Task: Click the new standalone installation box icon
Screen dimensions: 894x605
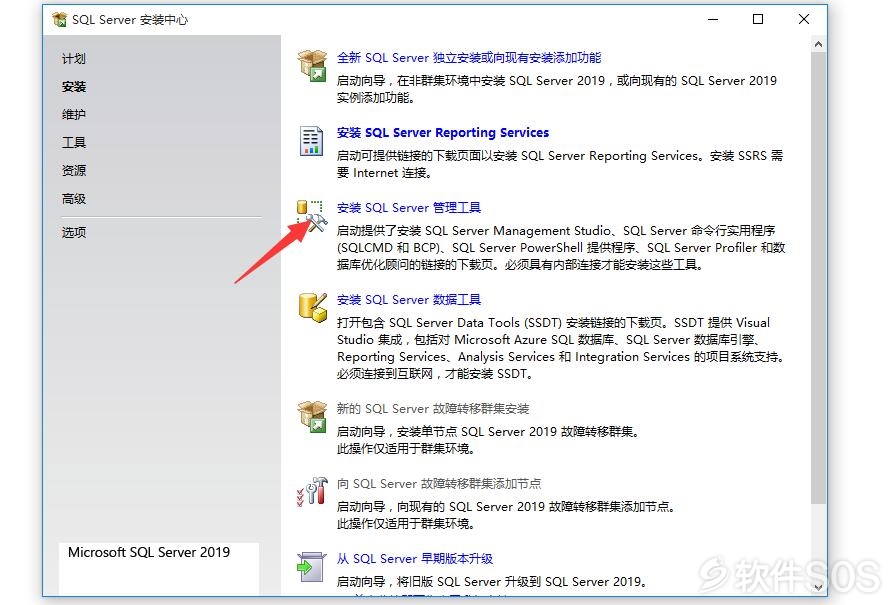Action: coord(312,65)
